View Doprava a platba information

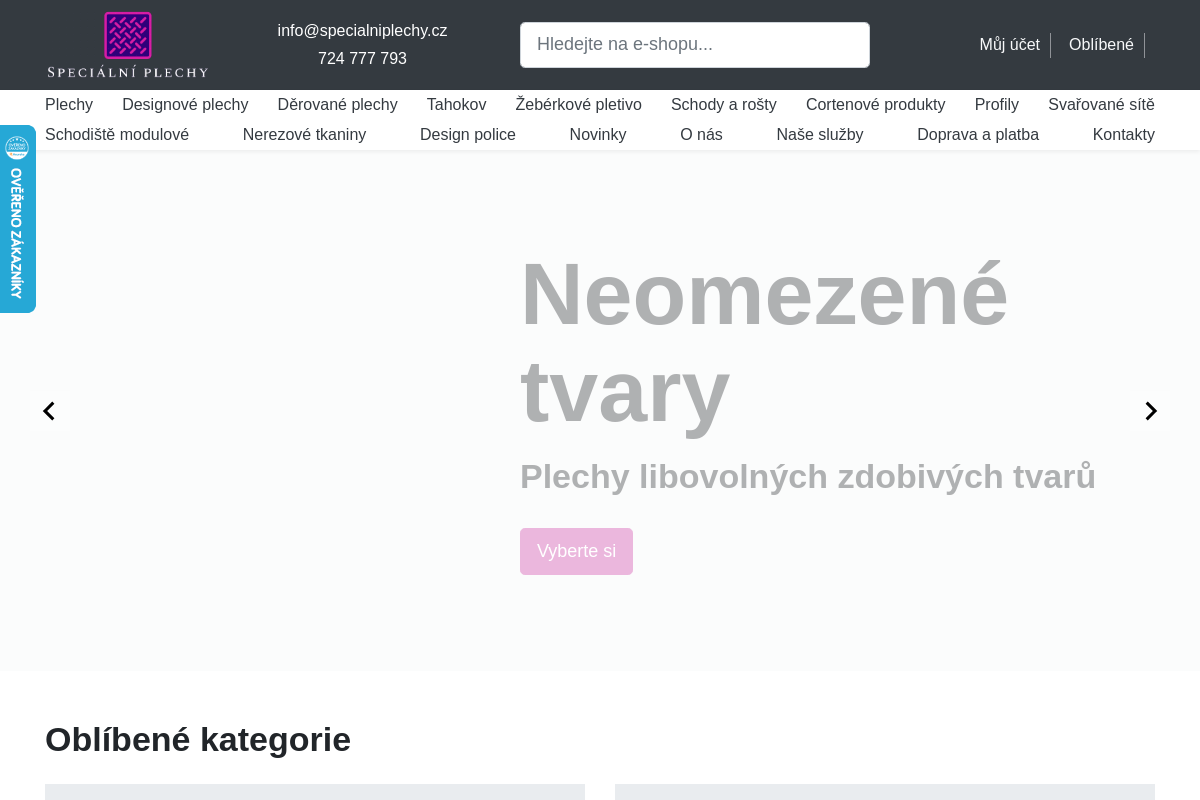coord(978,134)
